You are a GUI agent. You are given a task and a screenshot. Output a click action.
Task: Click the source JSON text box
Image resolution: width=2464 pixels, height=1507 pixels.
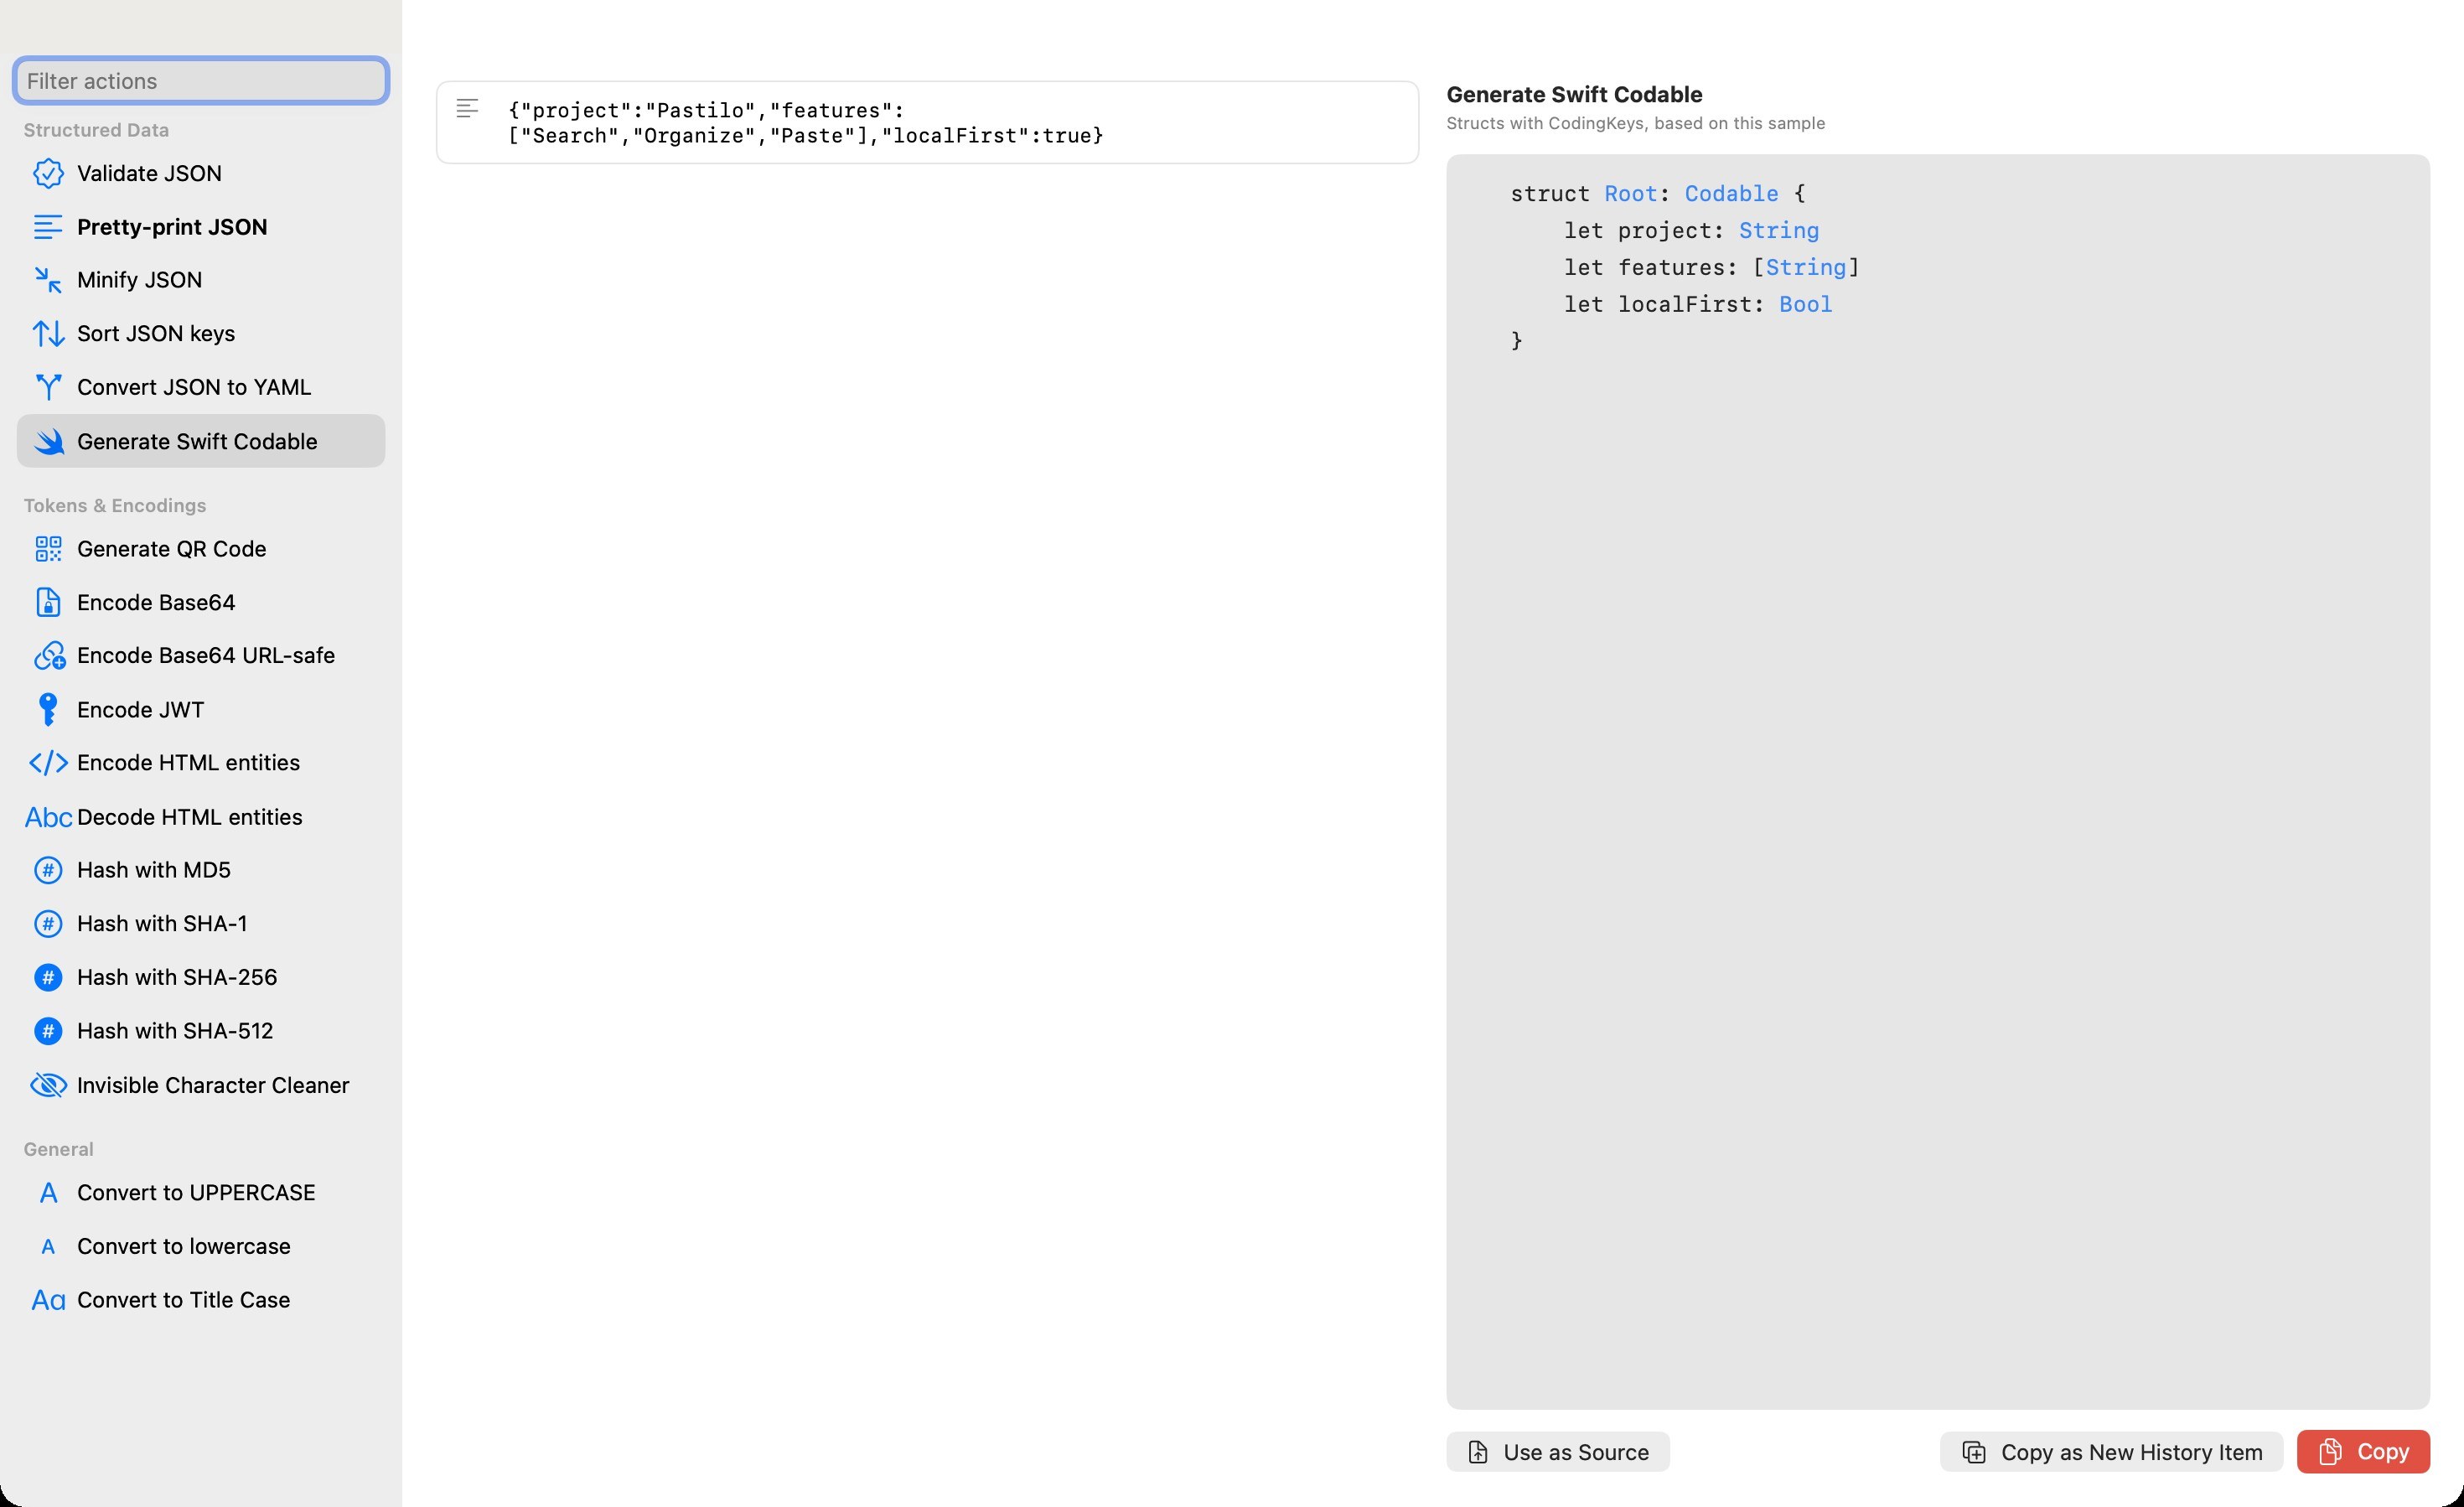coord(928,123)
